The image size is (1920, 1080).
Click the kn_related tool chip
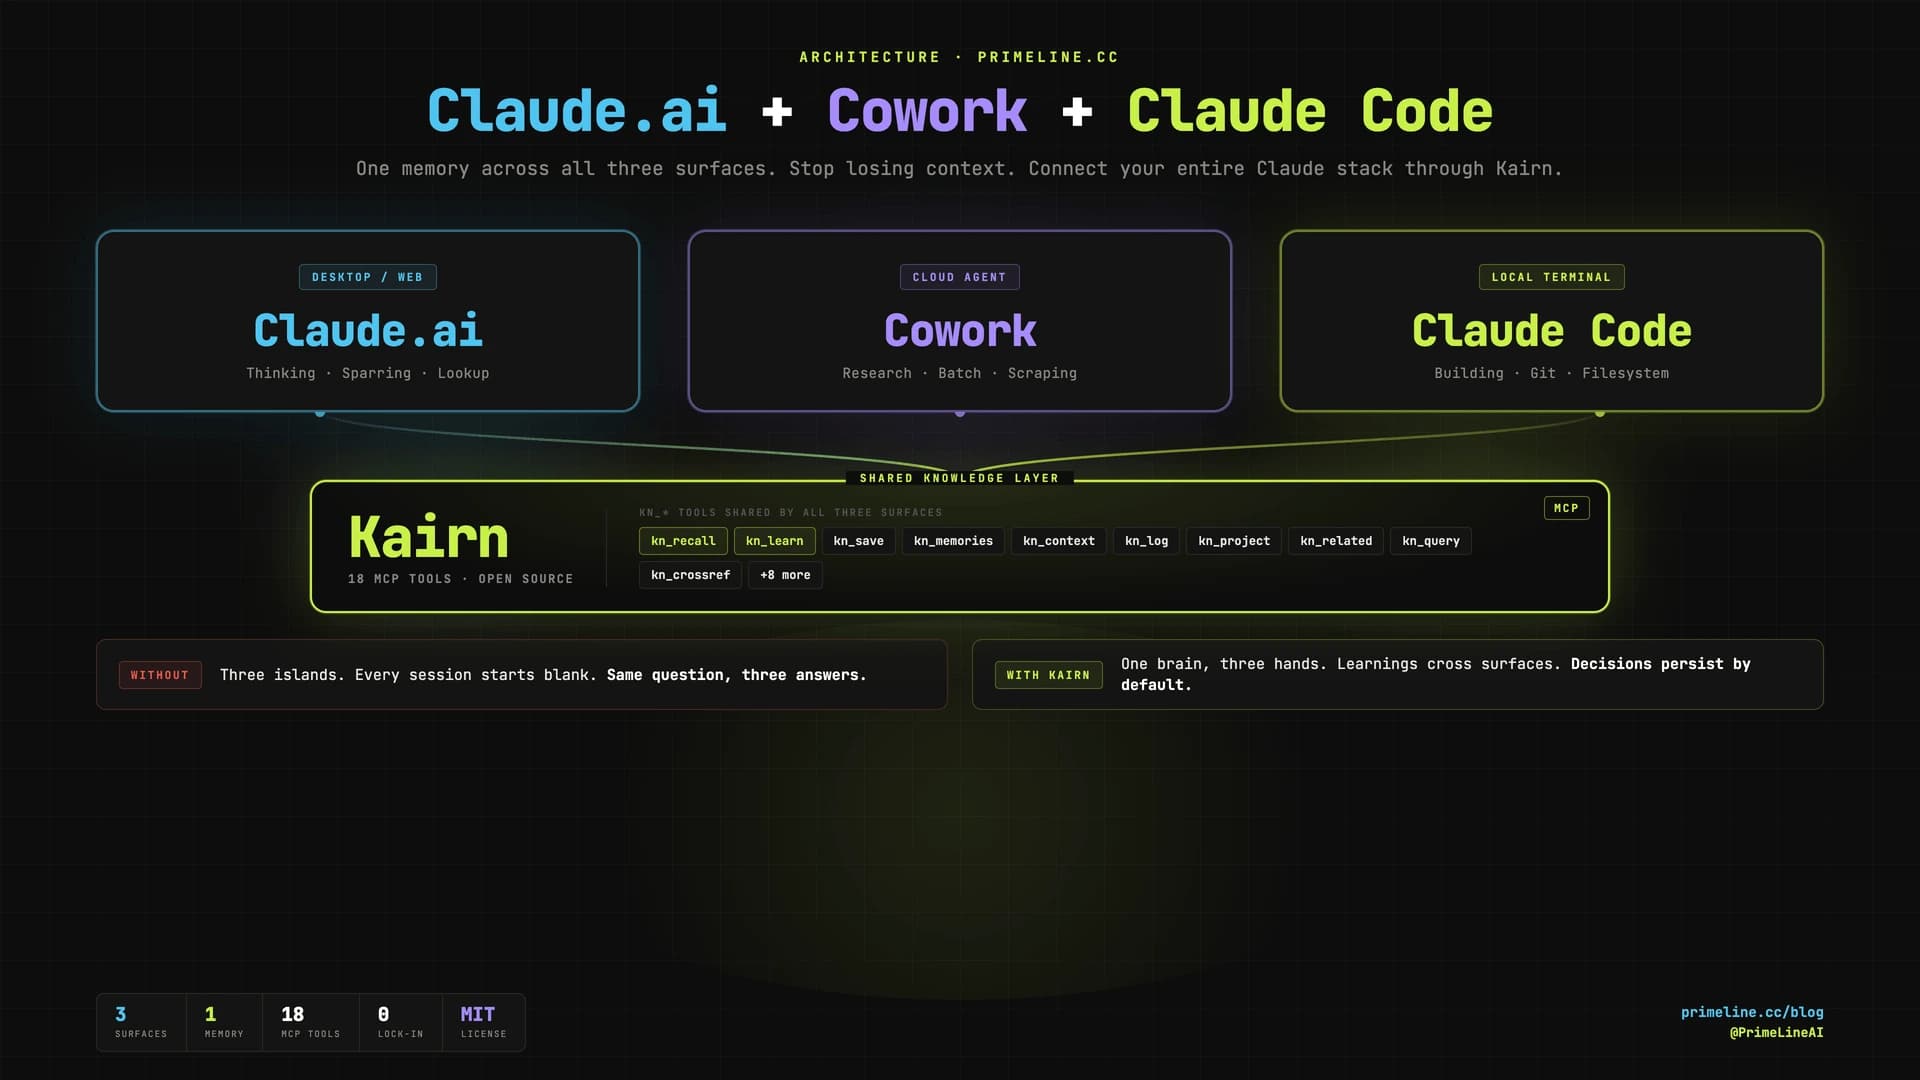click(x=1335, y=541)
